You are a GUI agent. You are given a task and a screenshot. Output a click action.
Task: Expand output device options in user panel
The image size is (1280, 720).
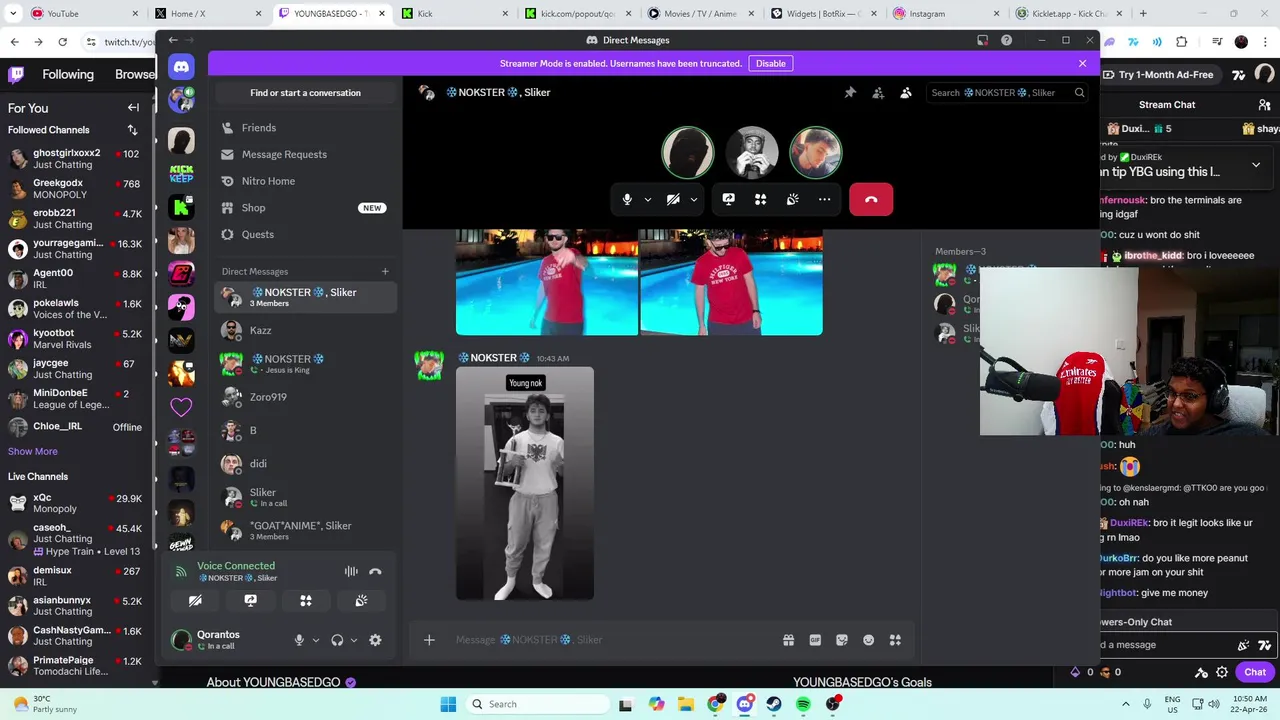click(354, 640)
